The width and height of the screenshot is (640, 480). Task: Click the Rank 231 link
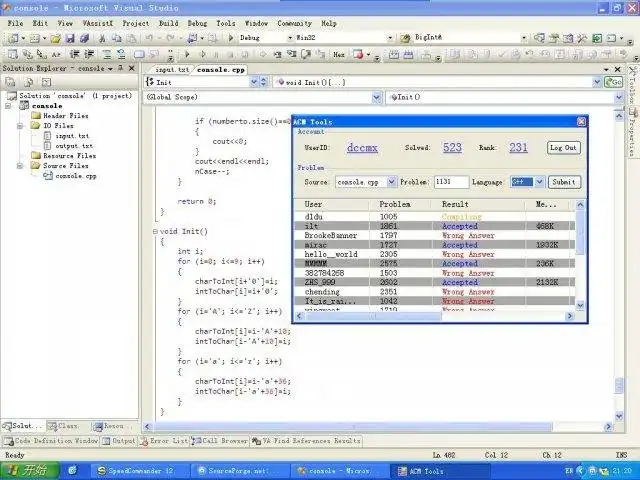click(518, 147)
